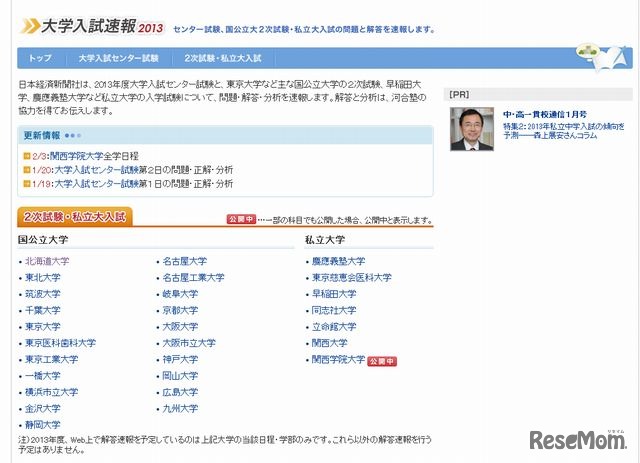Click the 公開中 badge beside 関西学院大学
640x463 pixels.
pos(382,361)
